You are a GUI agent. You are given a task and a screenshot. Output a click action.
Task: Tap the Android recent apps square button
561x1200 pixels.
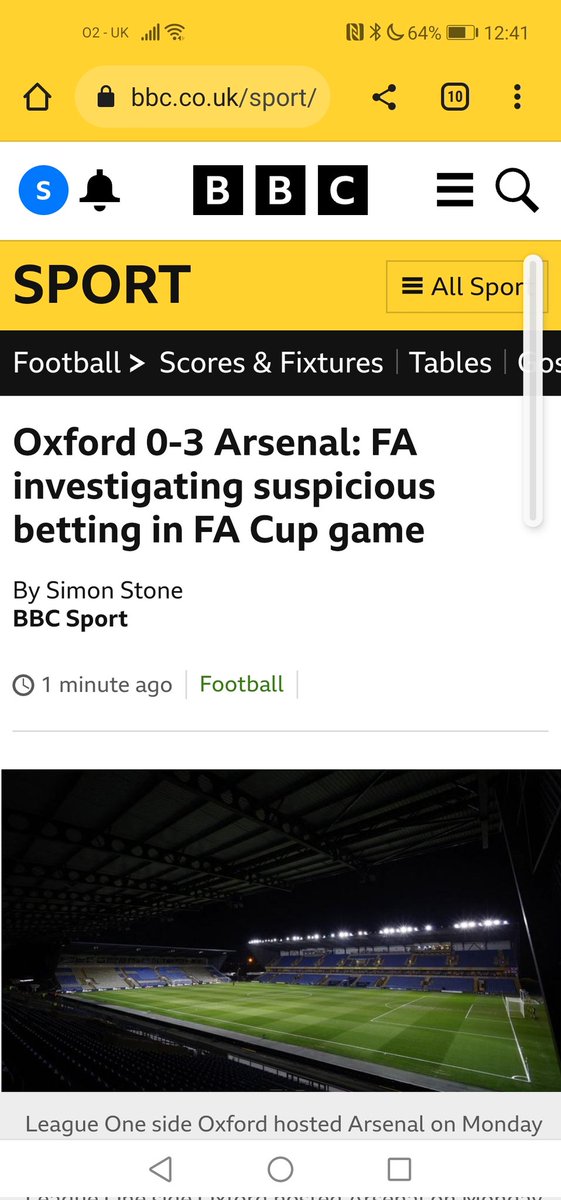(399, 1168)
